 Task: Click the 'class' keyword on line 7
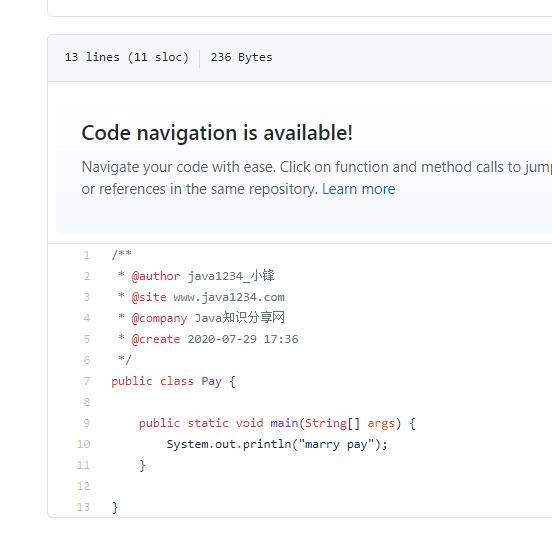pos(177,381)
